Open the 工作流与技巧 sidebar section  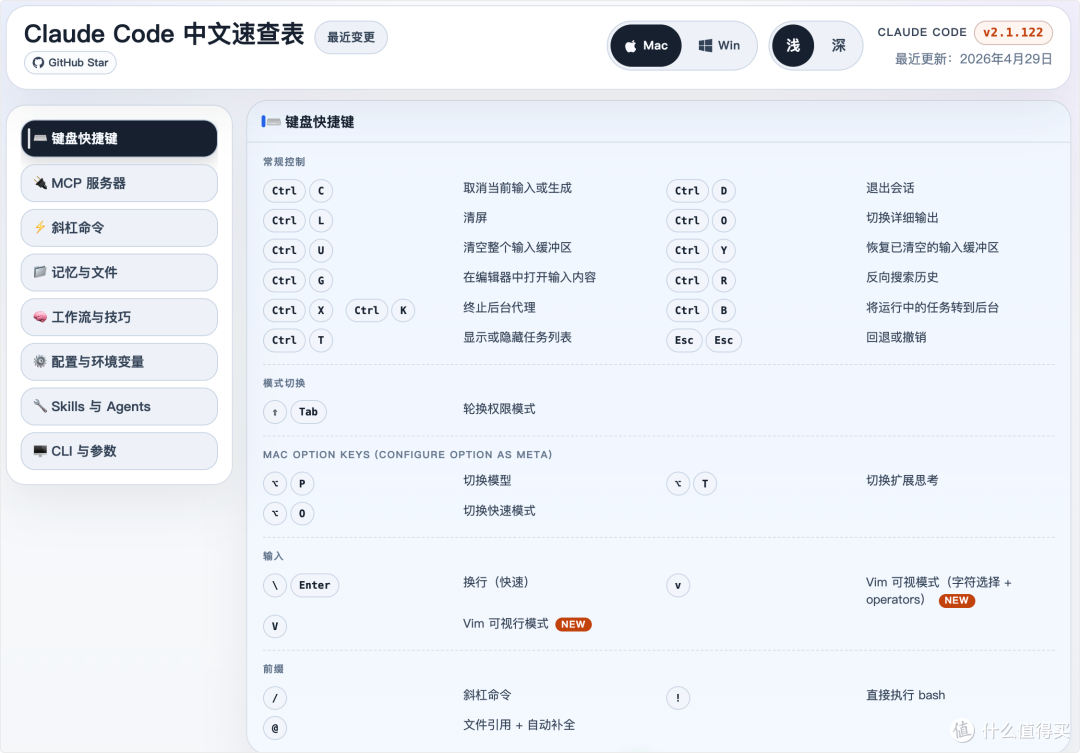click(119, 317)
